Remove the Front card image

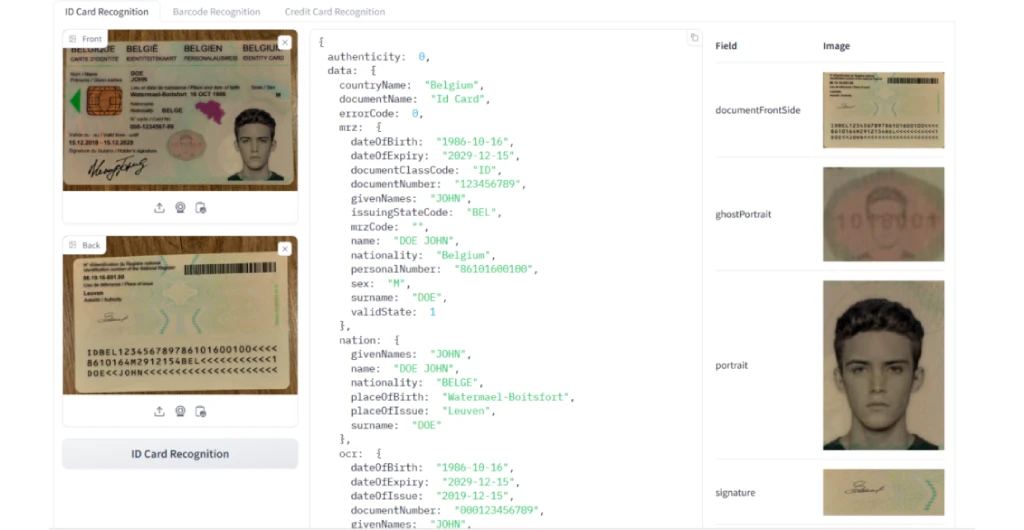point(285,42)
